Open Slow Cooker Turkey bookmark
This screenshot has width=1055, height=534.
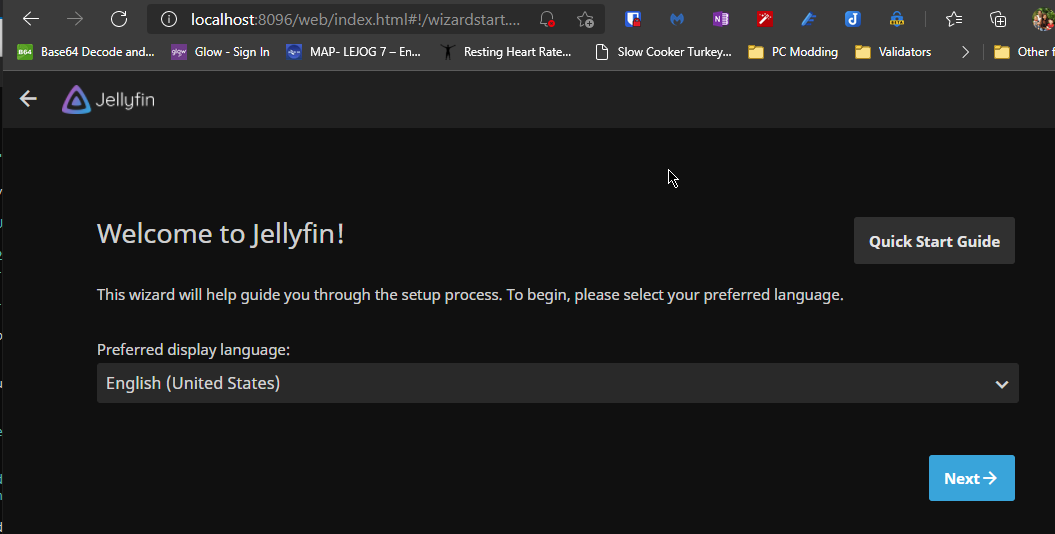point(663,52)
